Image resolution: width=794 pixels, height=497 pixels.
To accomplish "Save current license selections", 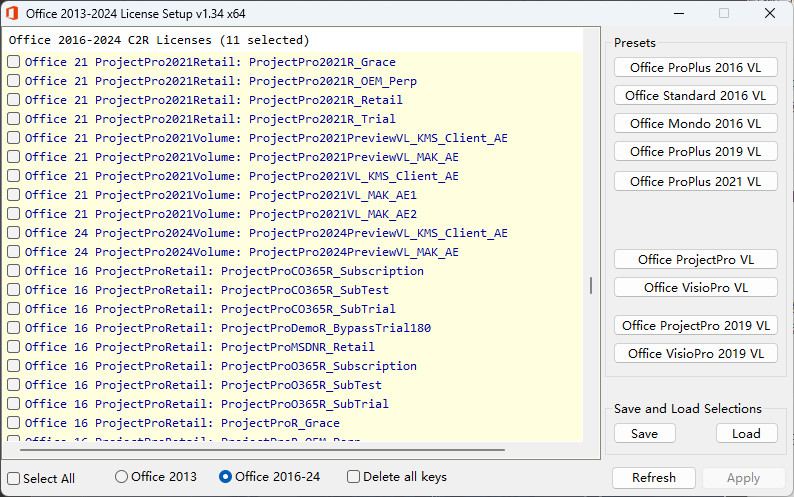I will 645,433.
